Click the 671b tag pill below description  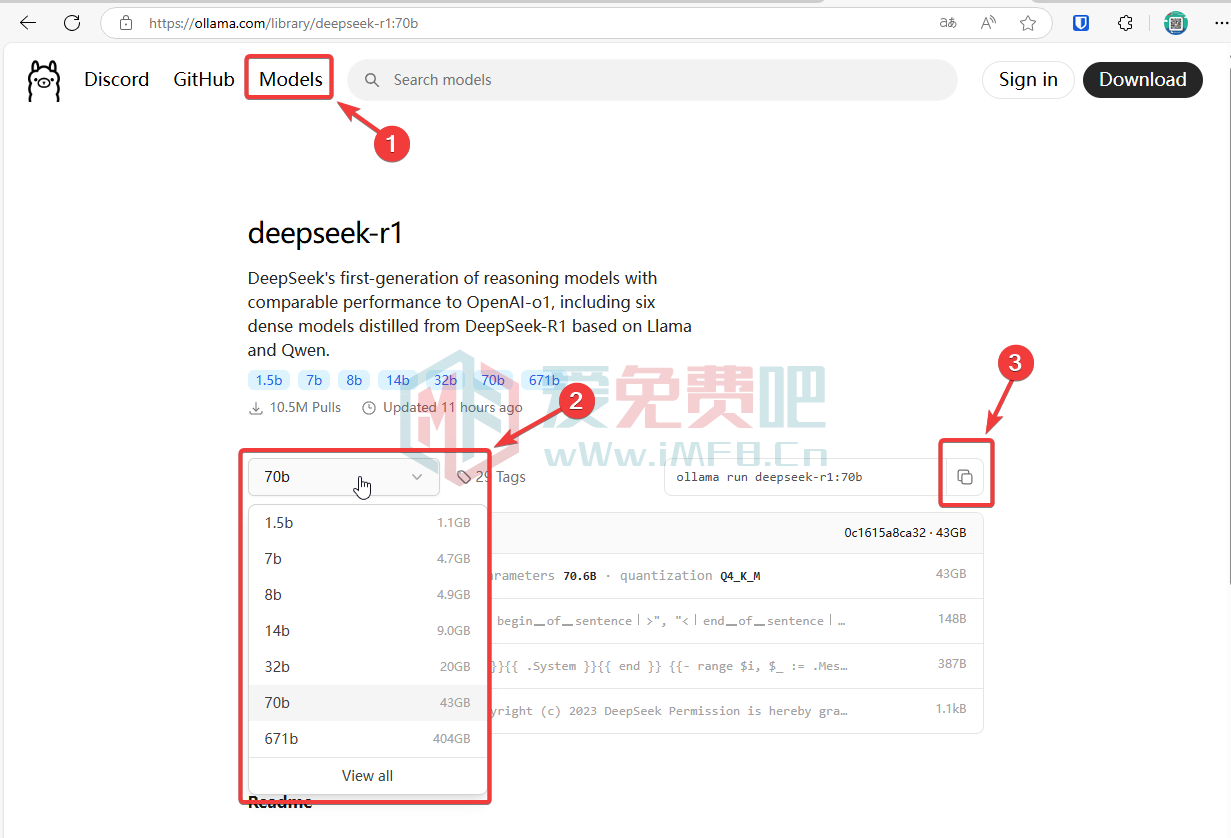[x=544, y=380]
